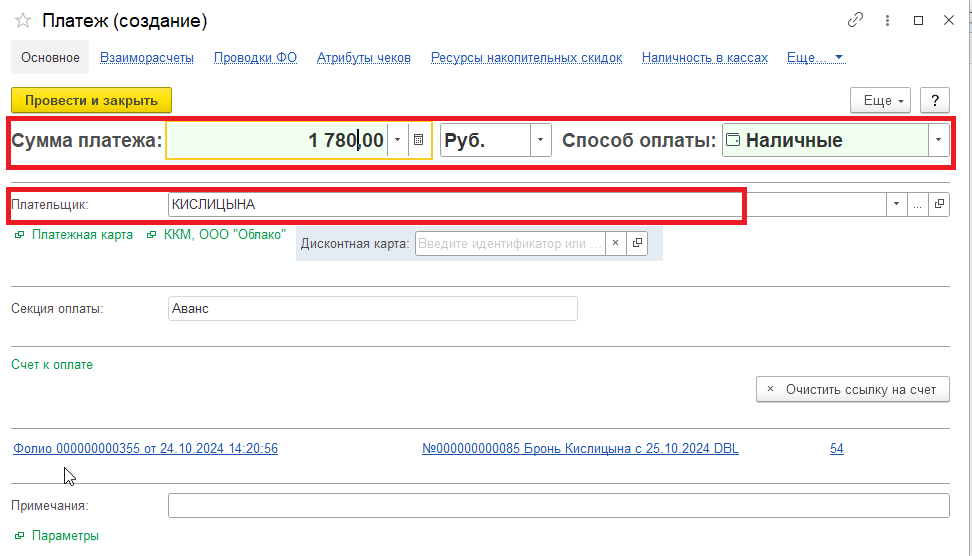
Task: Add the form to favorites with the star
Action: coord(23,20)
